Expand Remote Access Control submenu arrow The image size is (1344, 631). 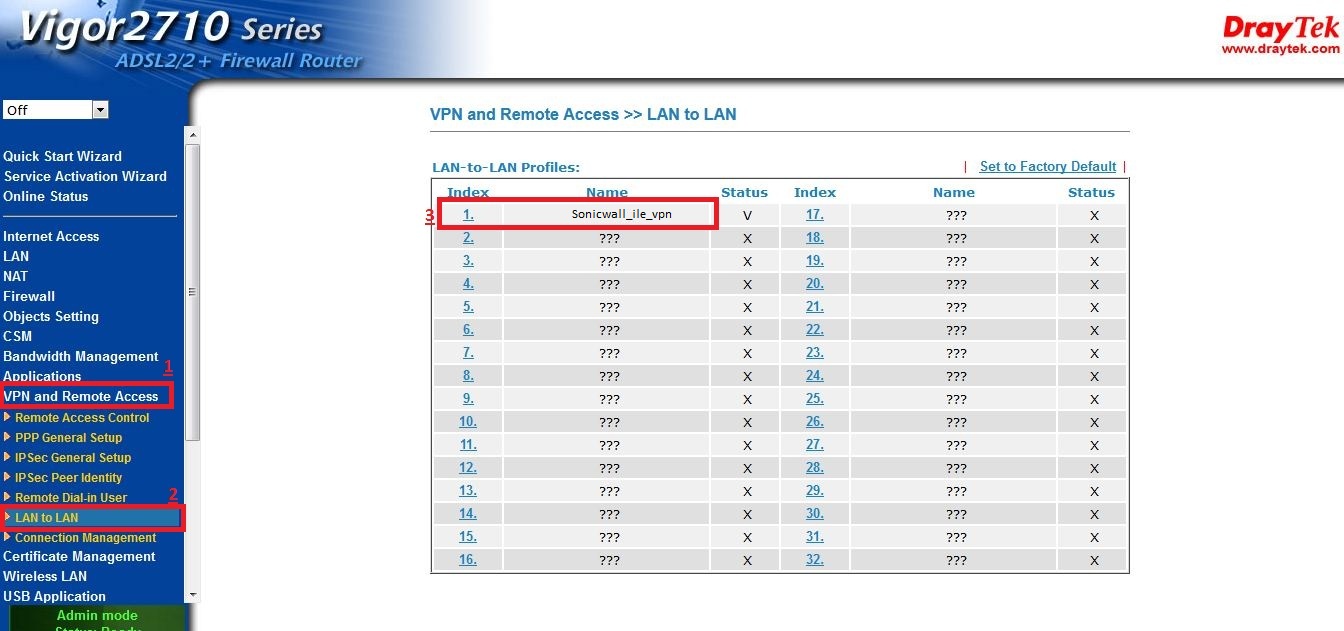click(x=8, y=418)
